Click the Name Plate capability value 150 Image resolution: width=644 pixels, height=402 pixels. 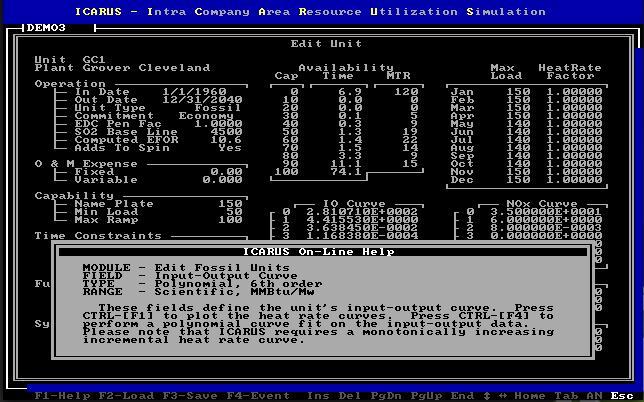(x=229, y=203)
